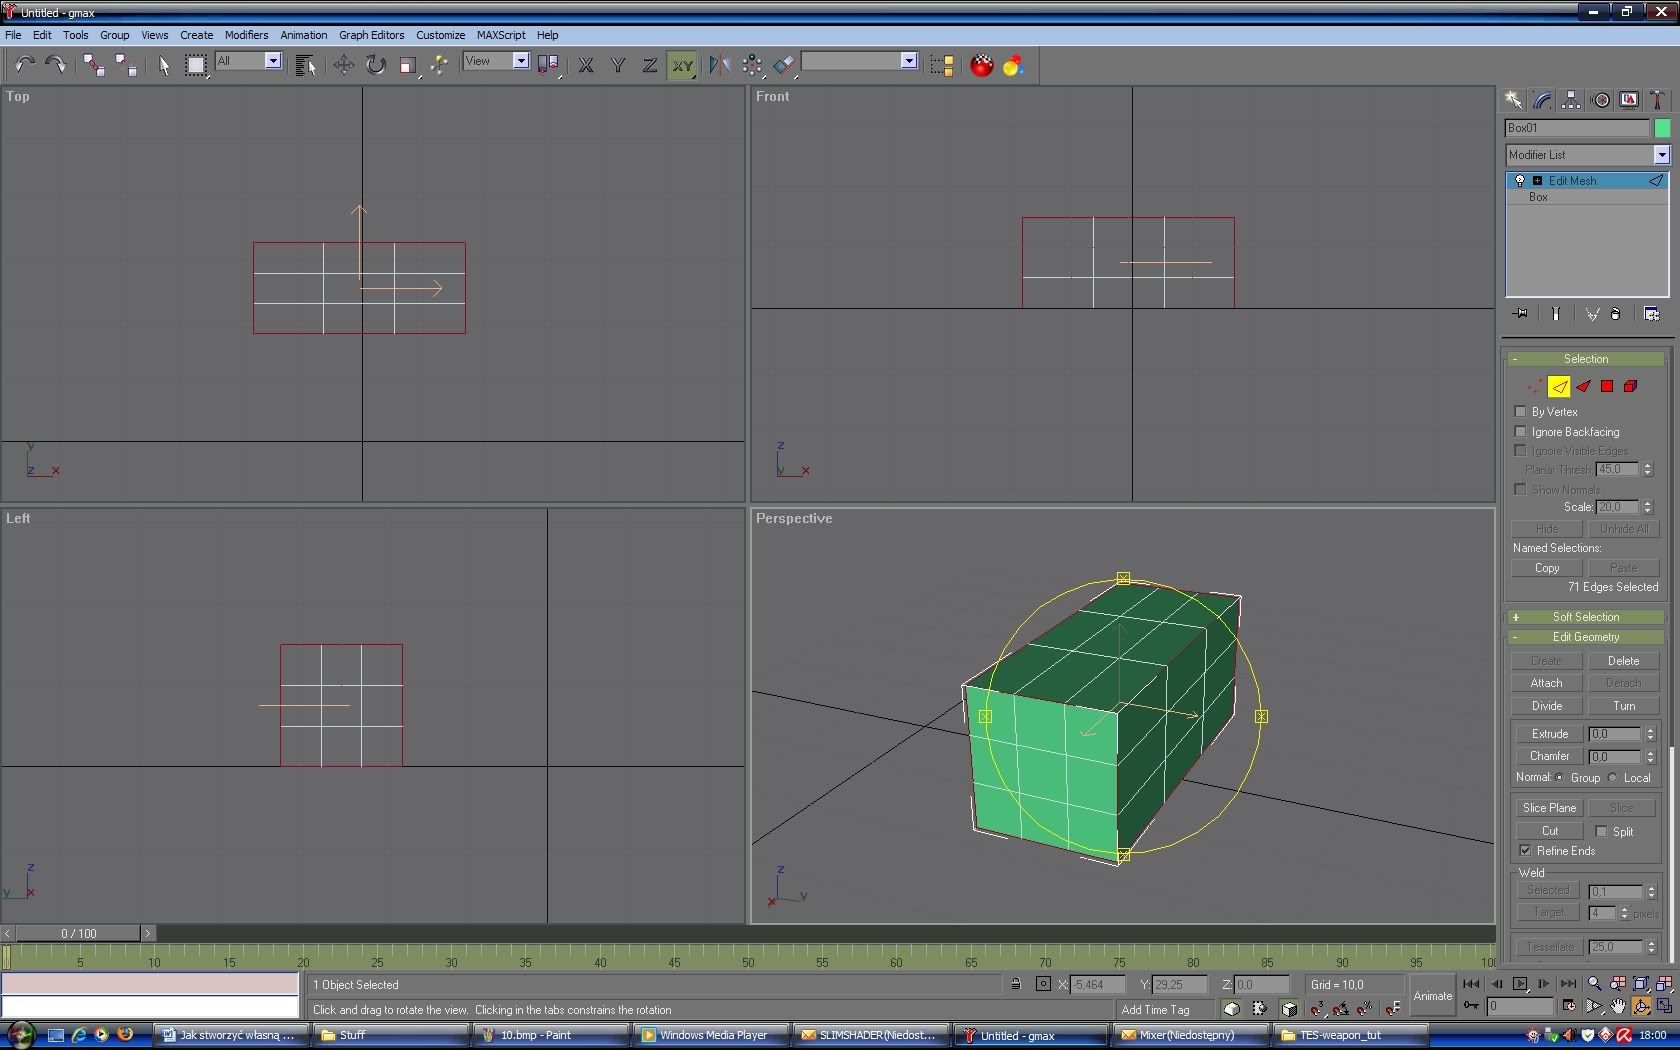Screen dimensions: 1680x1050
Task: Open the selection filter All dropdown
Action: coord(273,61)
